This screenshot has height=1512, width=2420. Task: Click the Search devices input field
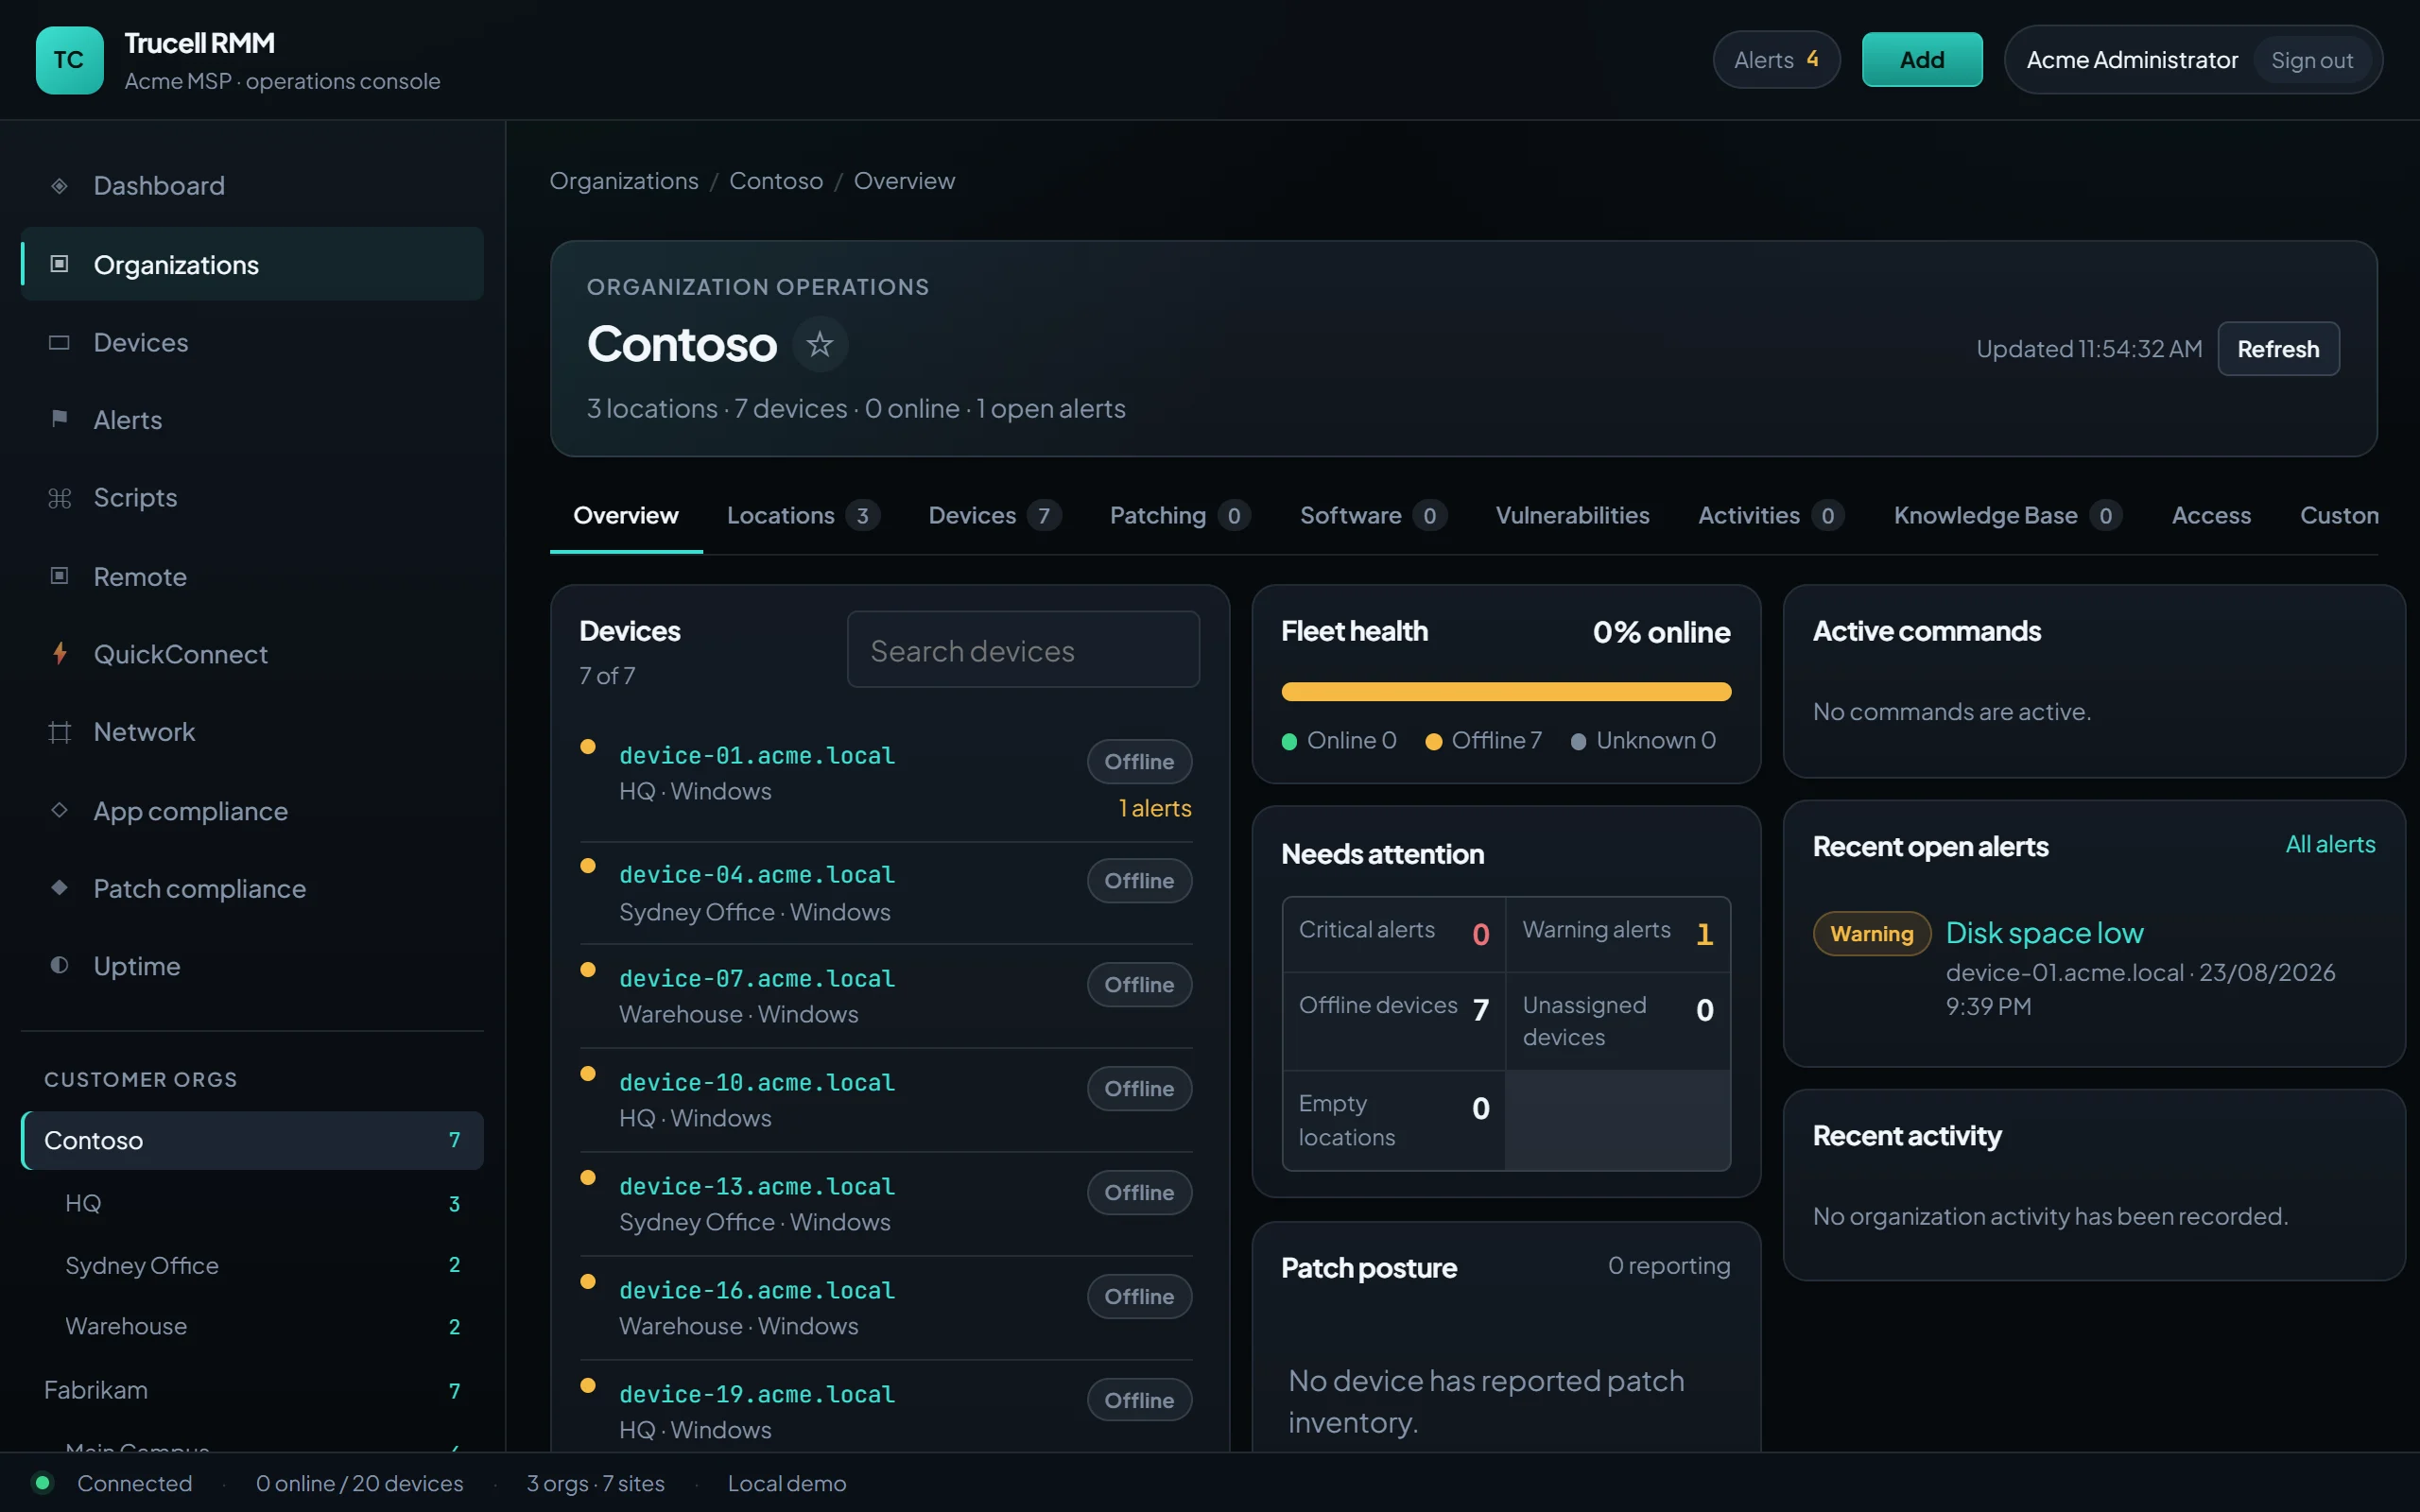coord(1023,650)
